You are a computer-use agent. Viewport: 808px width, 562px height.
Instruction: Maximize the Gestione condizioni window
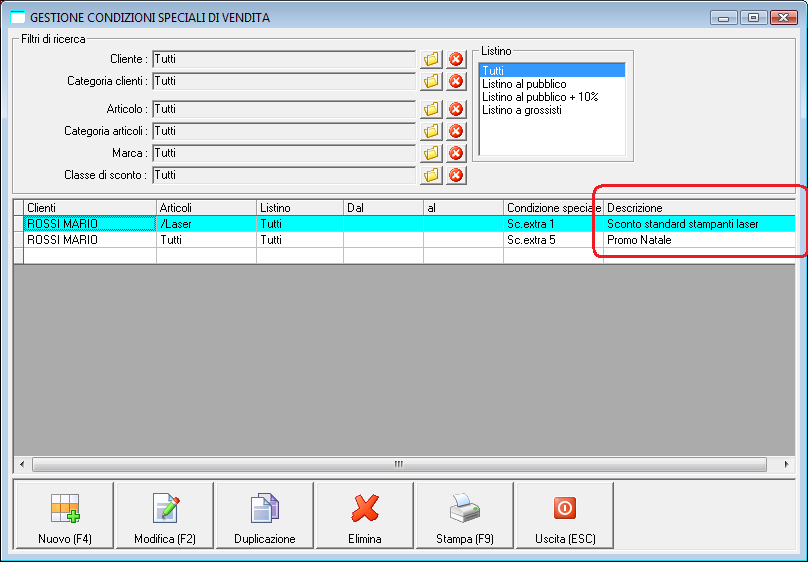tap(753, 18)
